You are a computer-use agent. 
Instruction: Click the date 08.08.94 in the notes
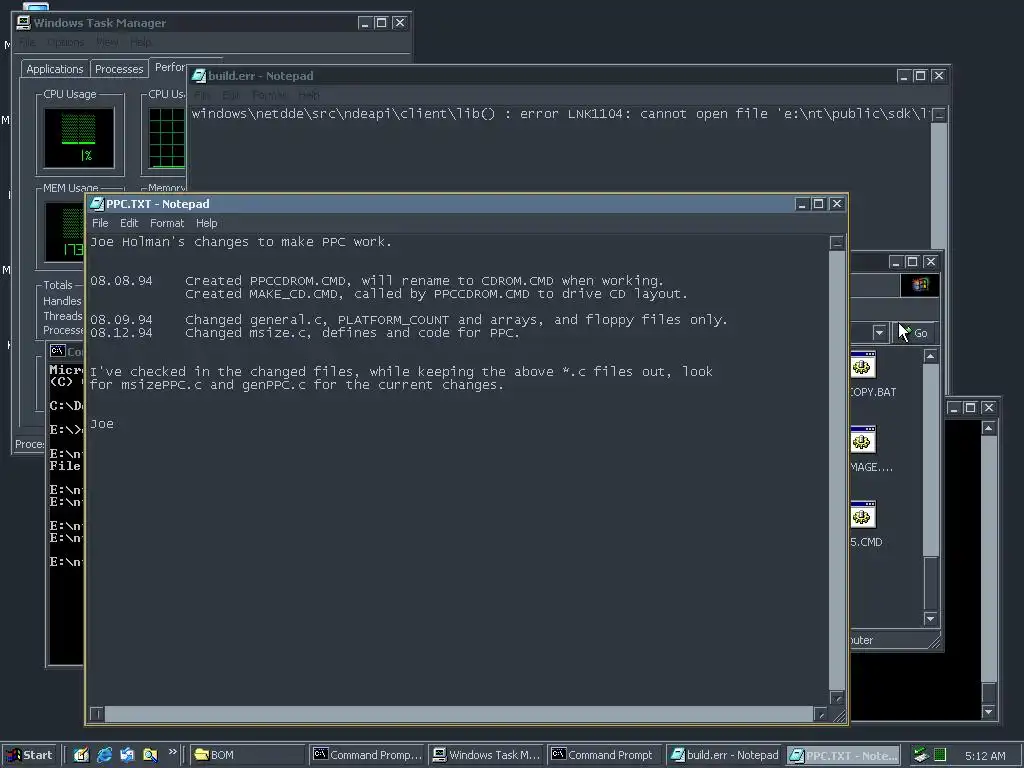(121, 281)
